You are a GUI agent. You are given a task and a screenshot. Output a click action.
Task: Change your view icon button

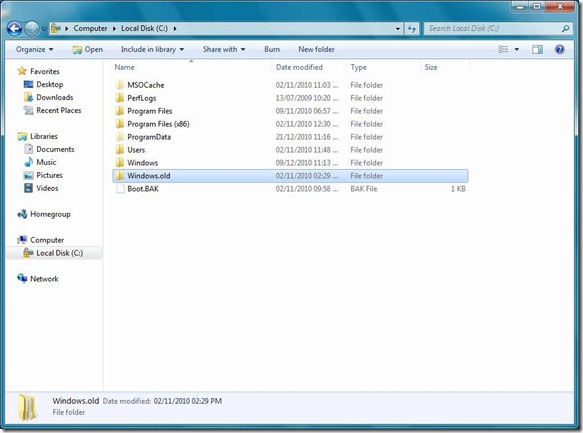coord(503,49)
